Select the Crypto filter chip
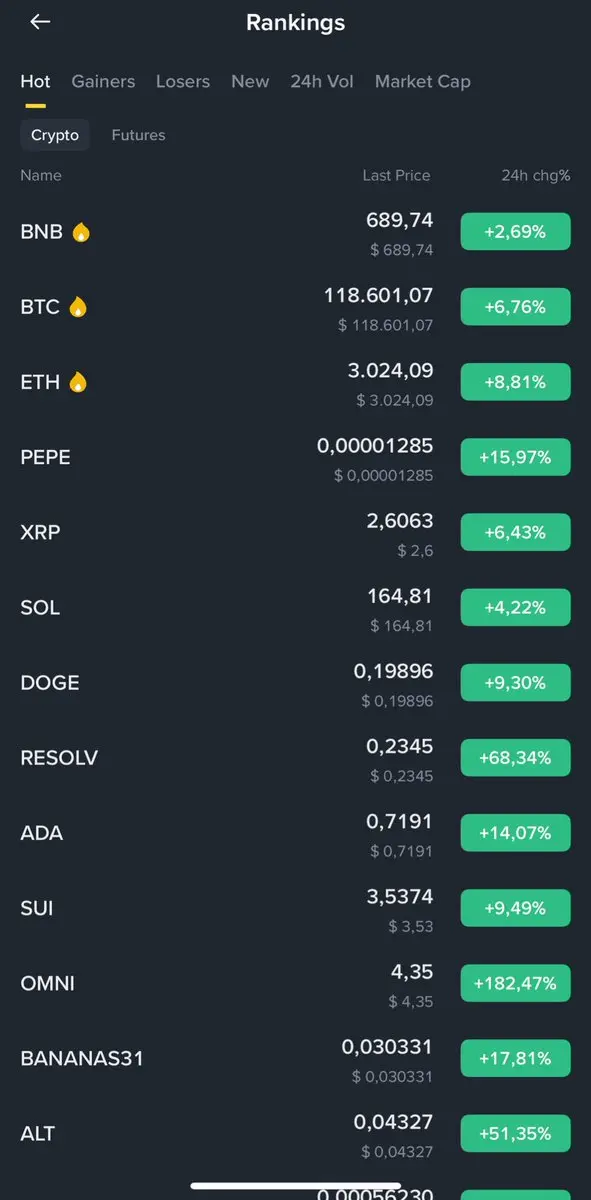The image size is (591, 1200). [x=55, y=135]
